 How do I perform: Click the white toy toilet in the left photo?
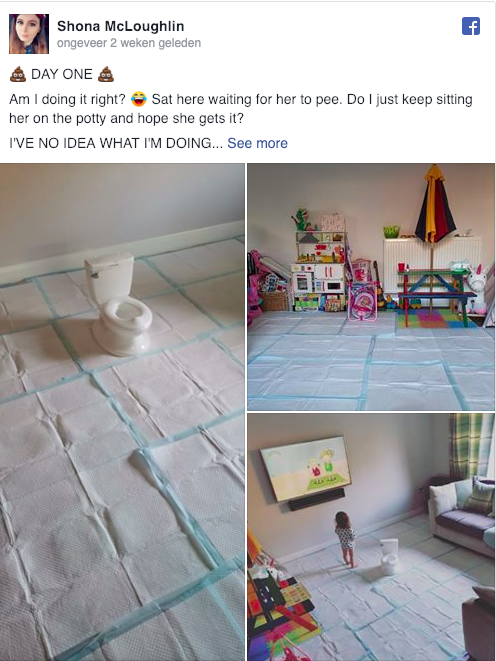pyautogui.click(x=118, y=304)
